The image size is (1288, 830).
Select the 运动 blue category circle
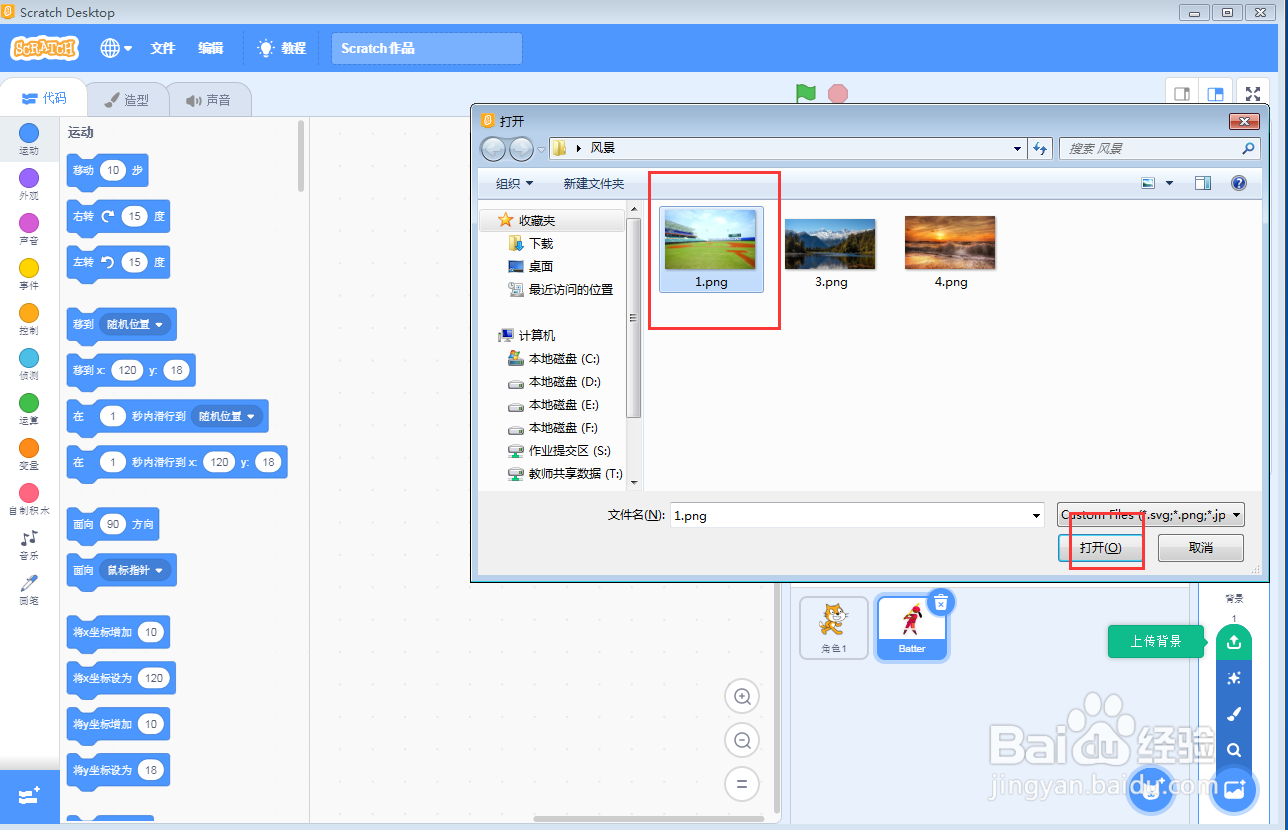pos(29,133)
